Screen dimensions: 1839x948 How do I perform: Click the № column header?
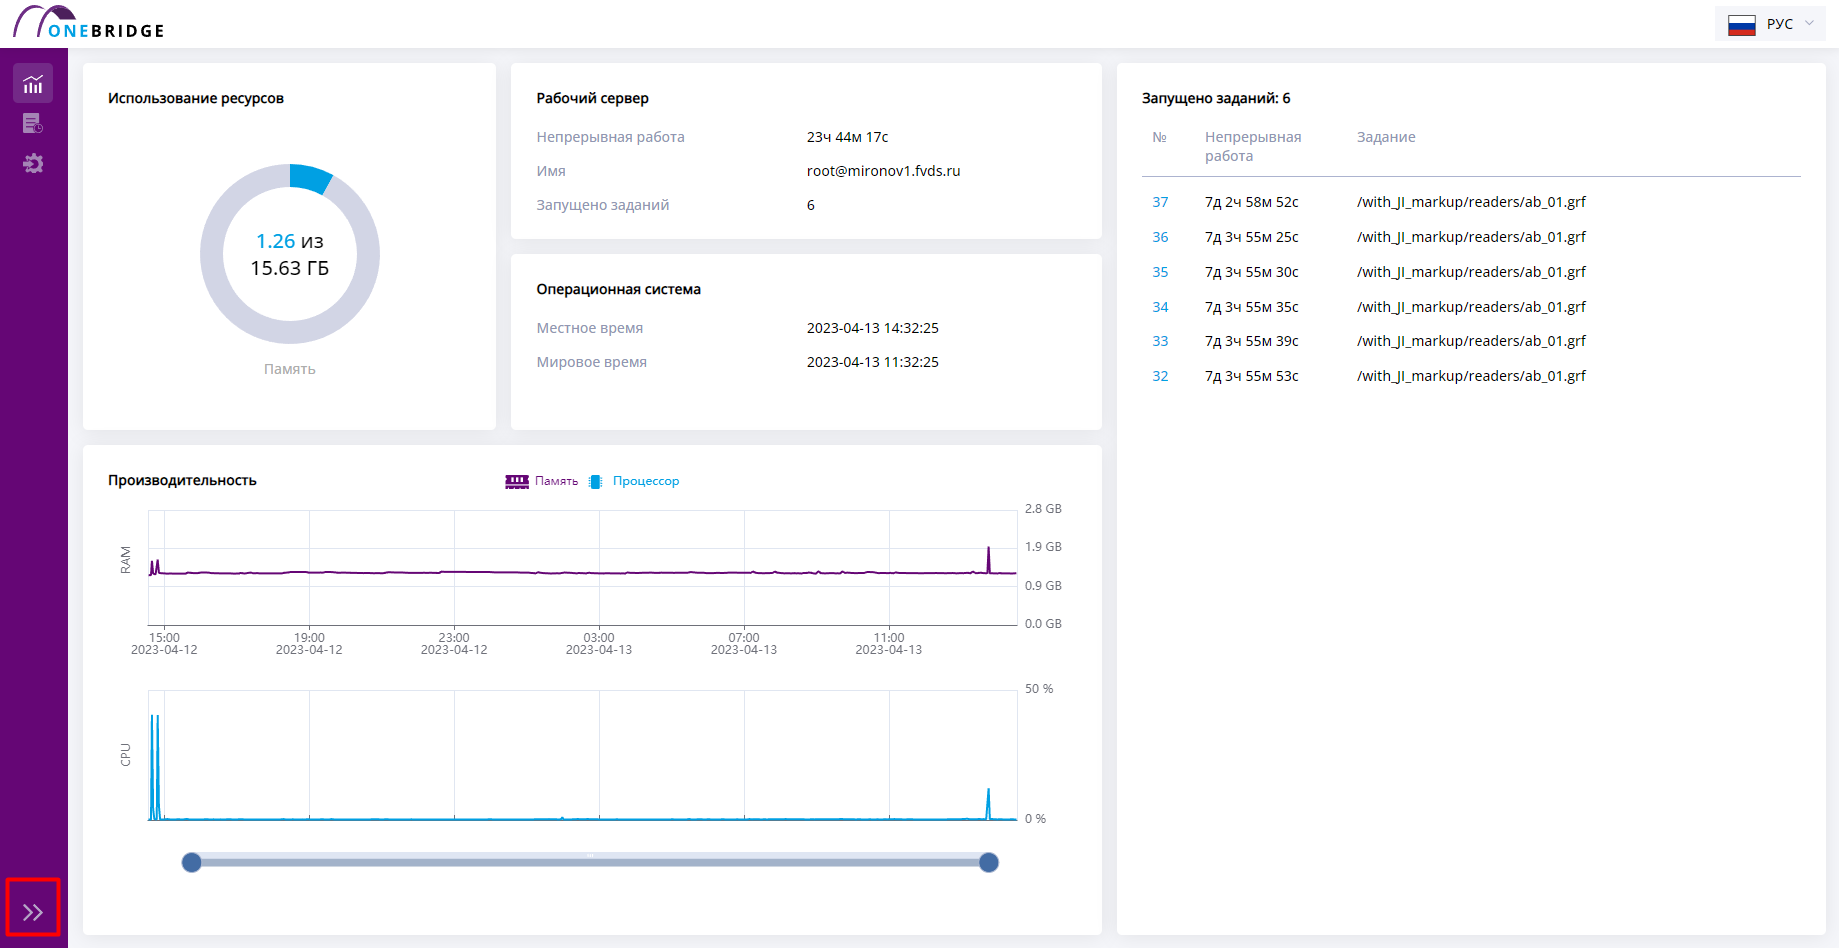tap(1160, 137)
